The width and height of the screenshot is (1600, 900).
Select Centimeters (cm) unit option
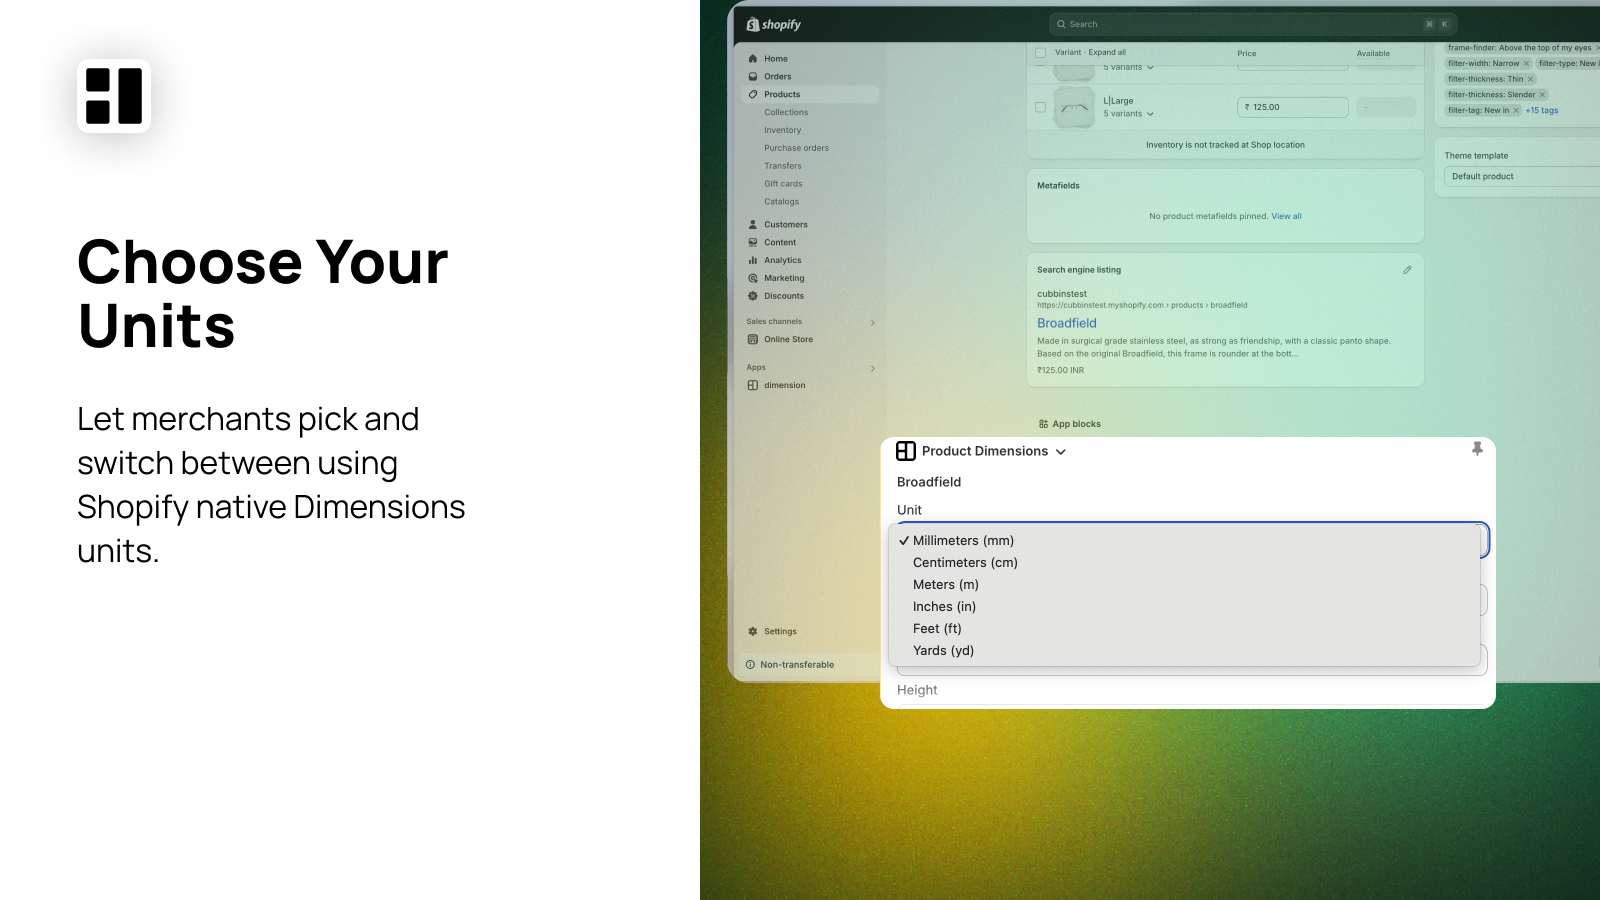pos(1184,563)
